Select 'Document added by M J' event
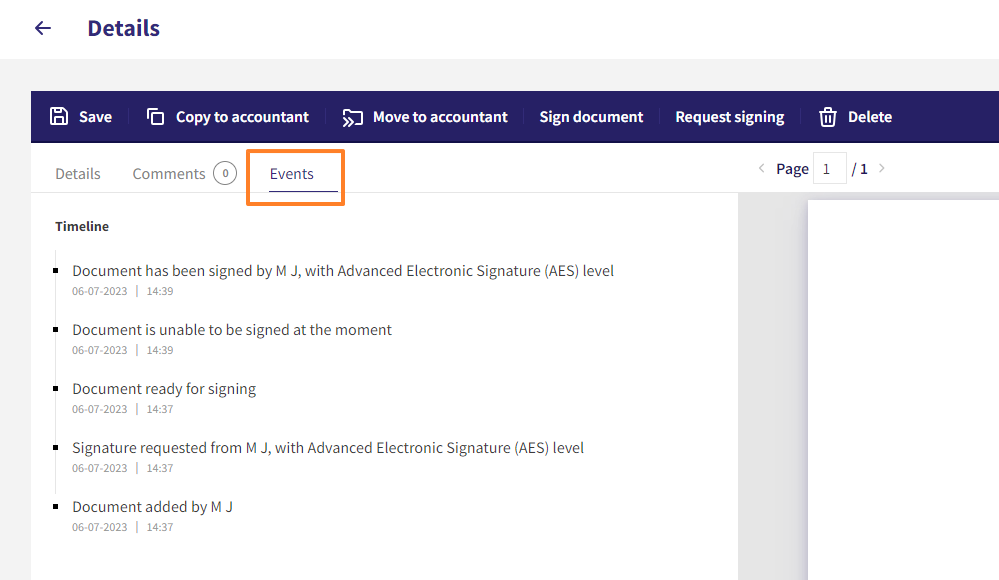The width and height of the screenshot is (999, 580). point(152,507)
